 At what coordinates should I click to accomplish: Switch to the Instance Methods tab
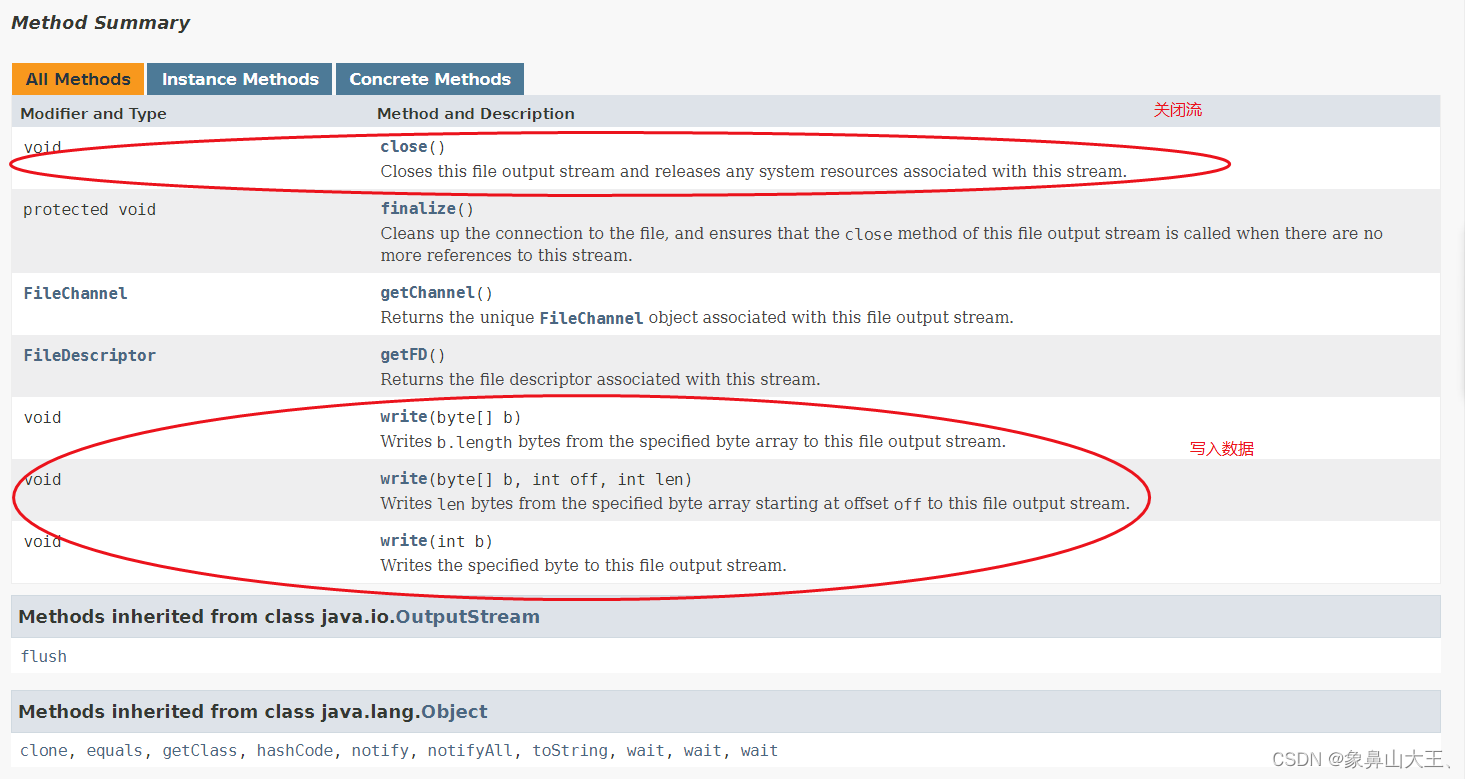pos(239,78)
